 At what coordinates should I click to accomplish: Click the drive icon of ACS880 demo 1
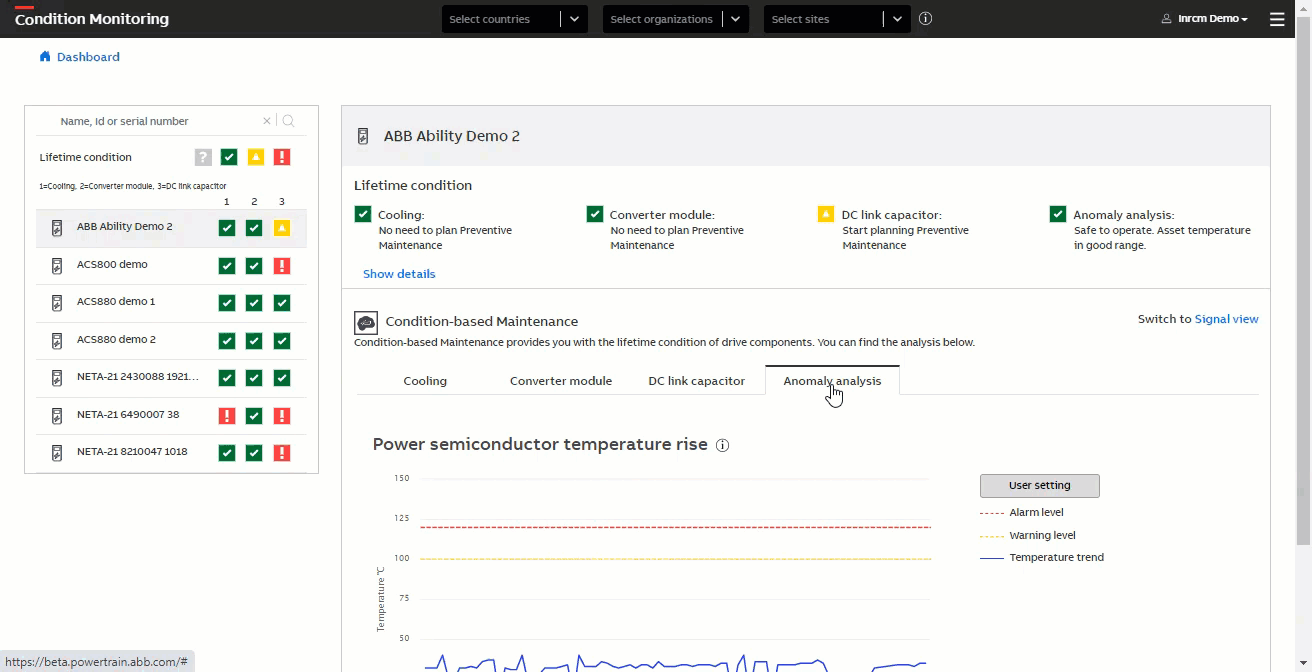click(57, 302)
